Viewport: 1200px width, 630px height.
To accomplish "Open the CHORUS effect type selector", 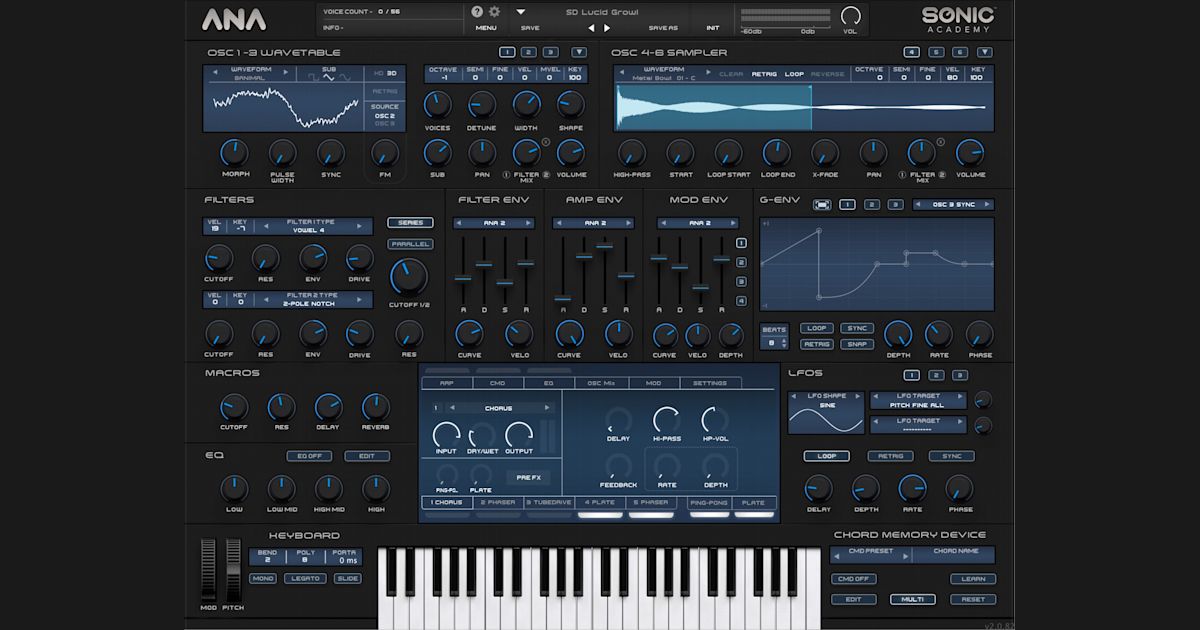I will coord(499,408).
